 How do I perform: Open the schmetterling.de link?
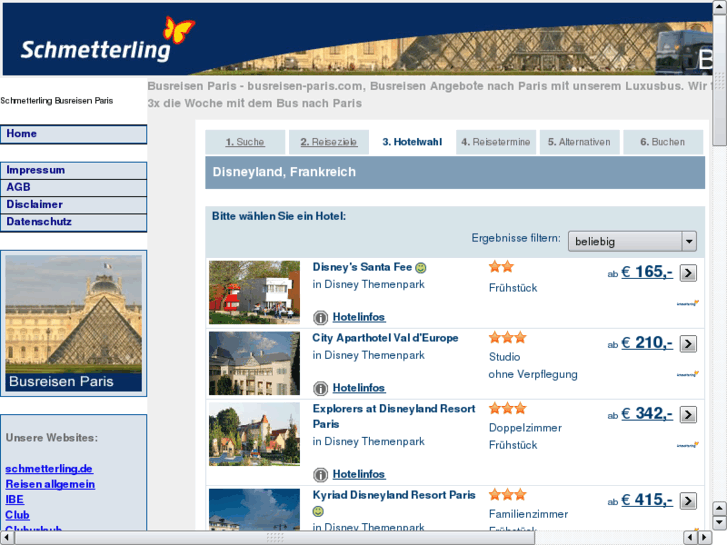coord(49,469)
